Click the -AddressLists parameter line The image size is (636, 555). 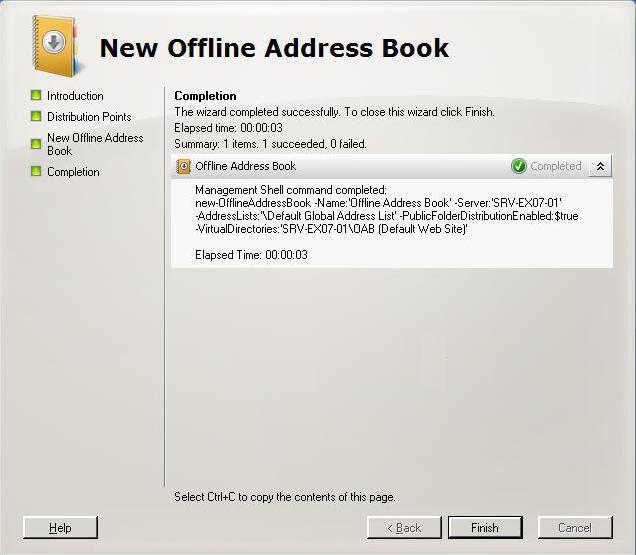tap(387, 216)
